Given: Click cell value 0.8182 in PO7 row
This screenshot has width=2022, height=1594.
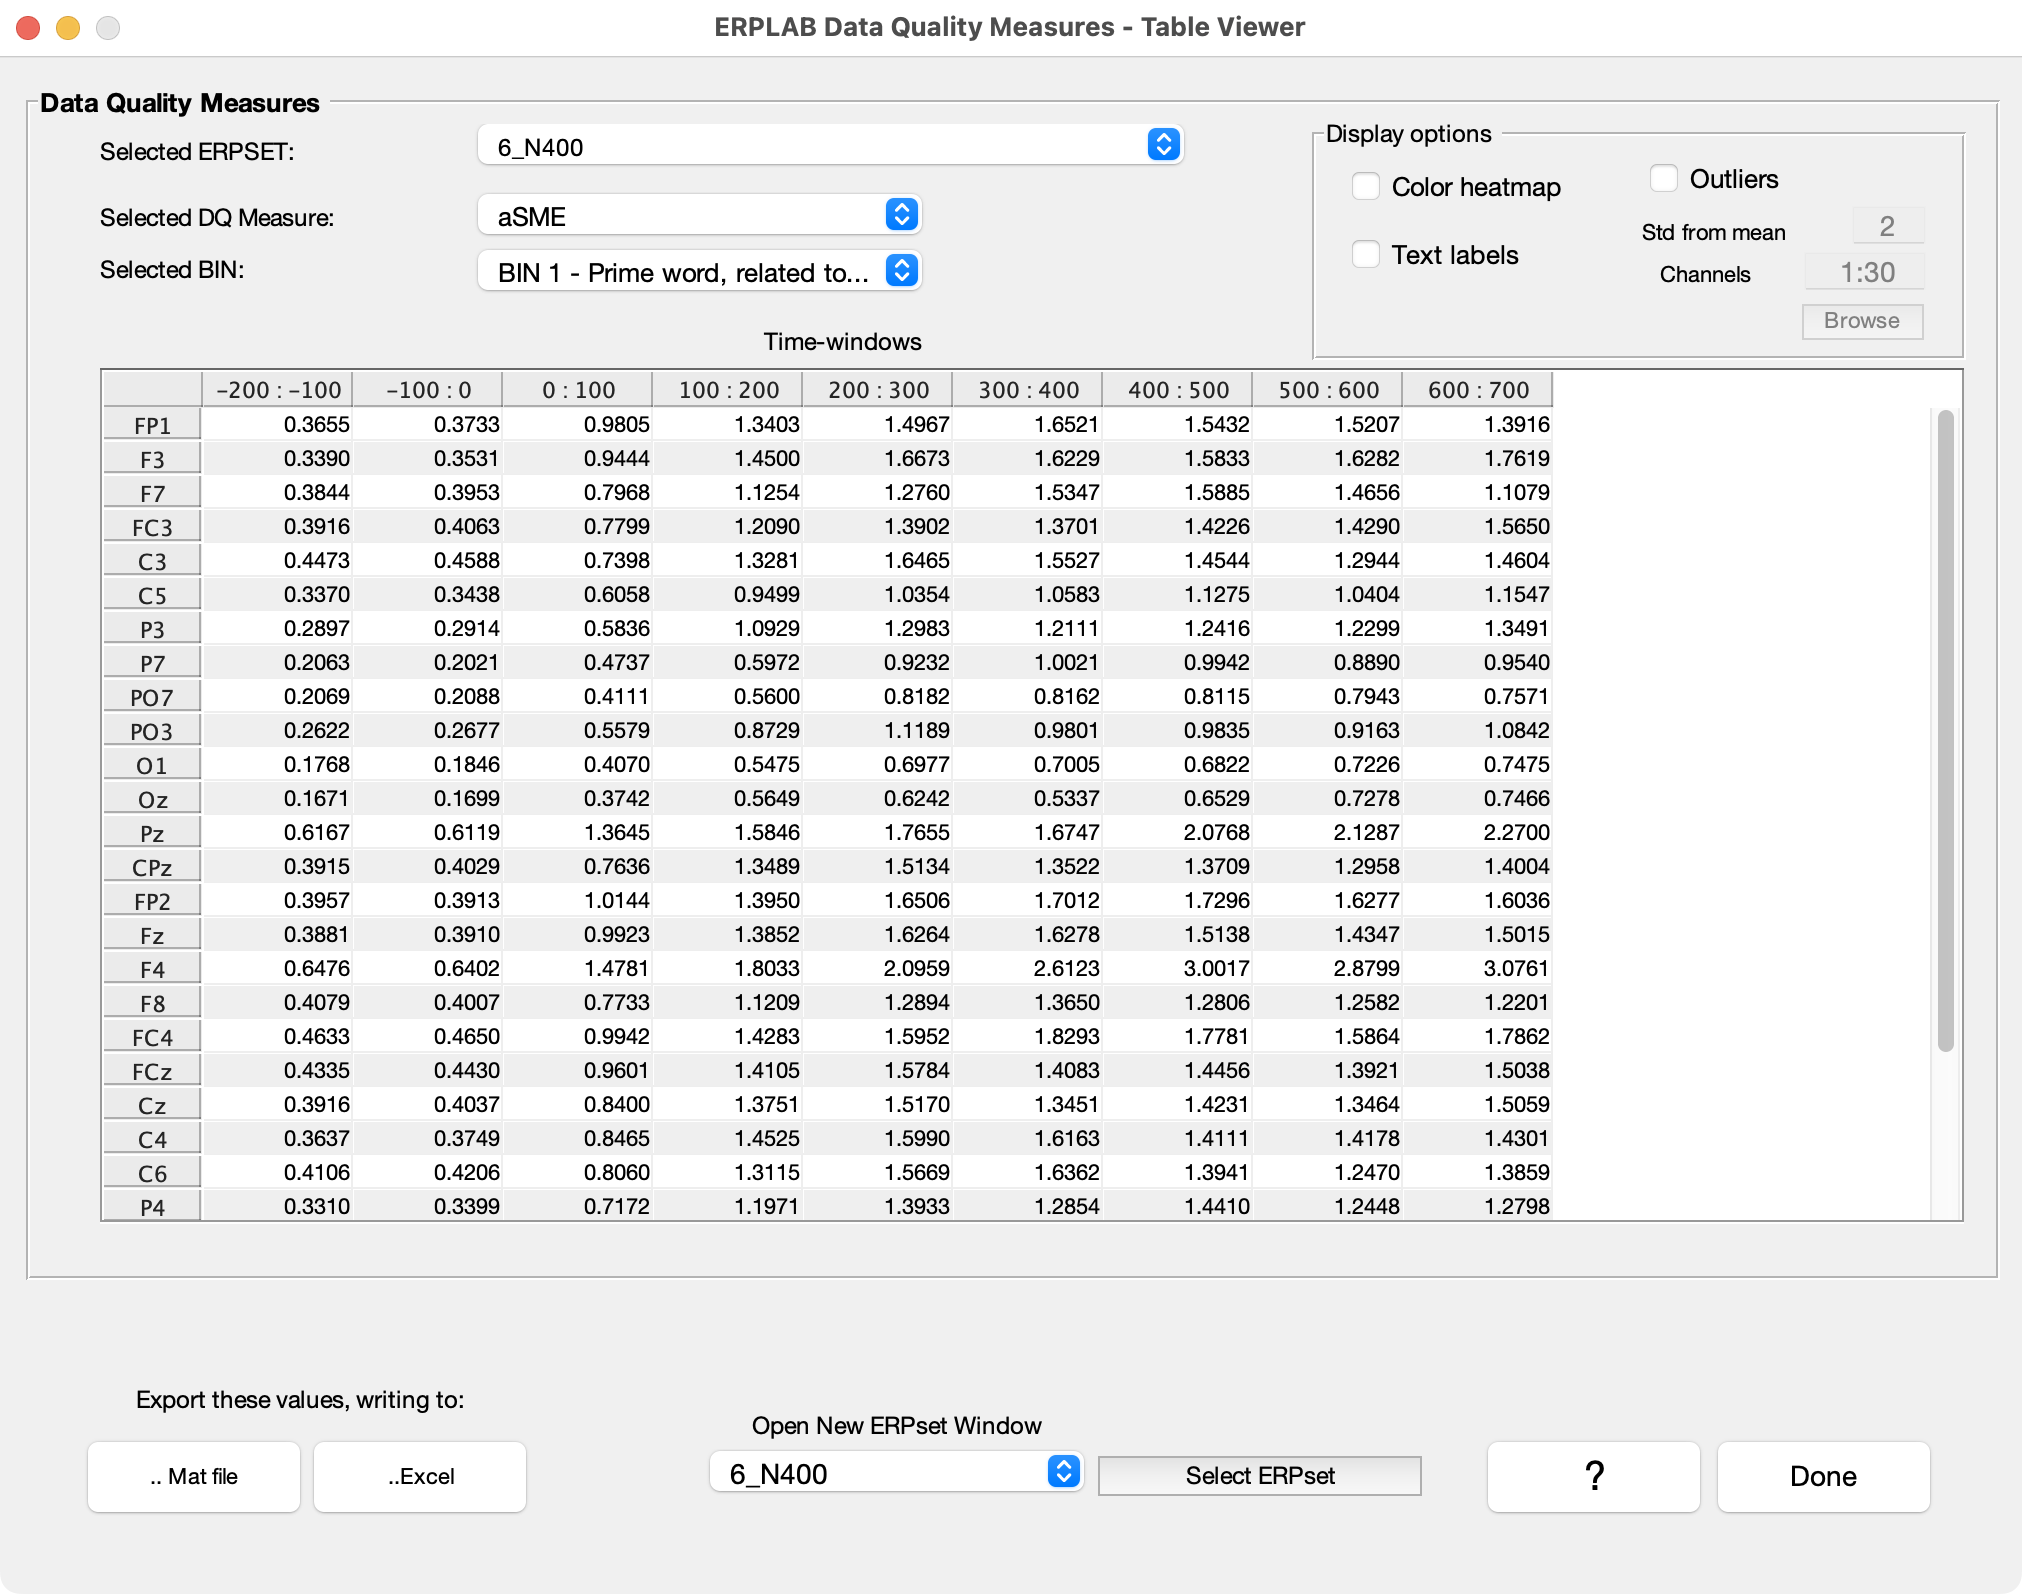Looking at the screenshot, I should (x=878, y=696).
